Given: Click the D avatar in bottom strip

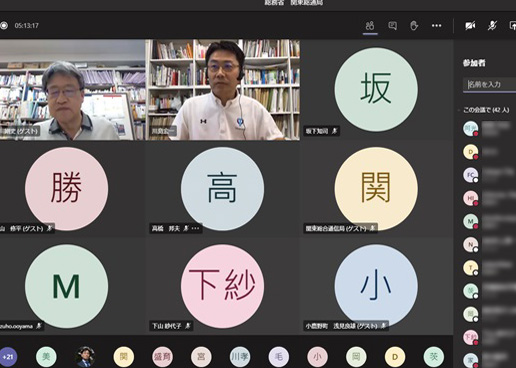Looking at the screenshot, I should 395,357.
